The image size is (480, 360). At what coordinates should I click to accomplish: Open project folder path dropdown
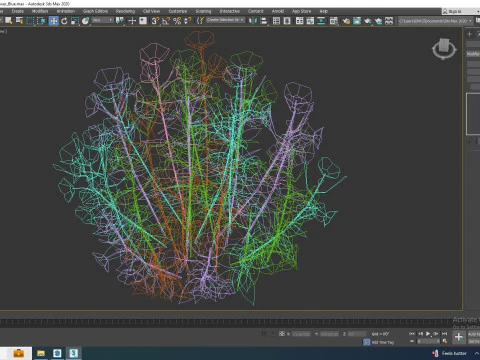click(x=436, y=21)
